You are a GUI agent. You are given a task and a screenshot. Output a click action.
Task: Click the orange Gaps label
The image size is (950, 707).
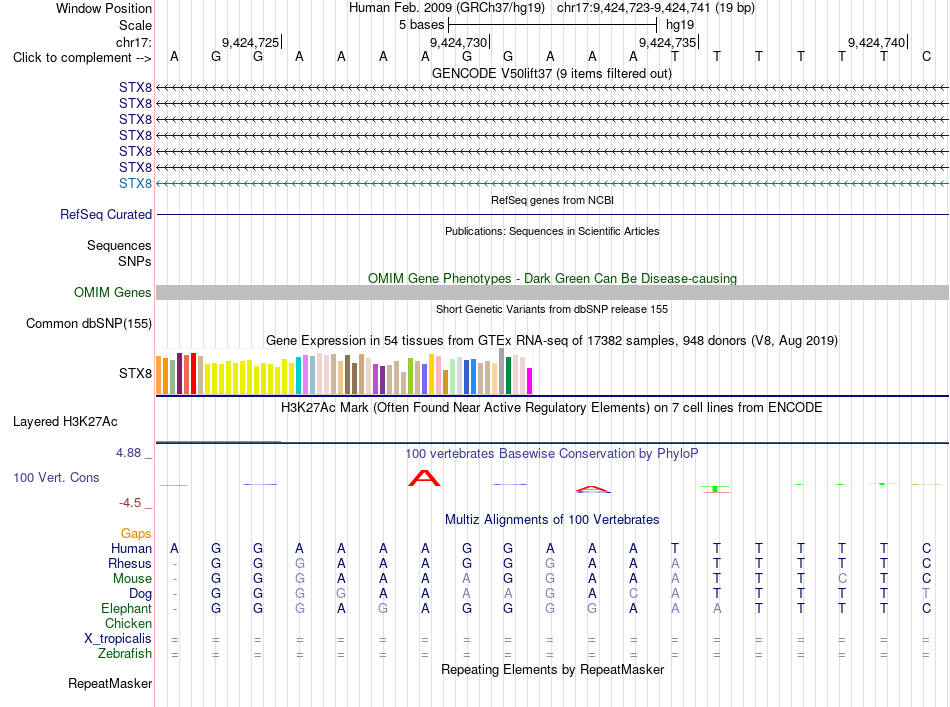[136, 533]
